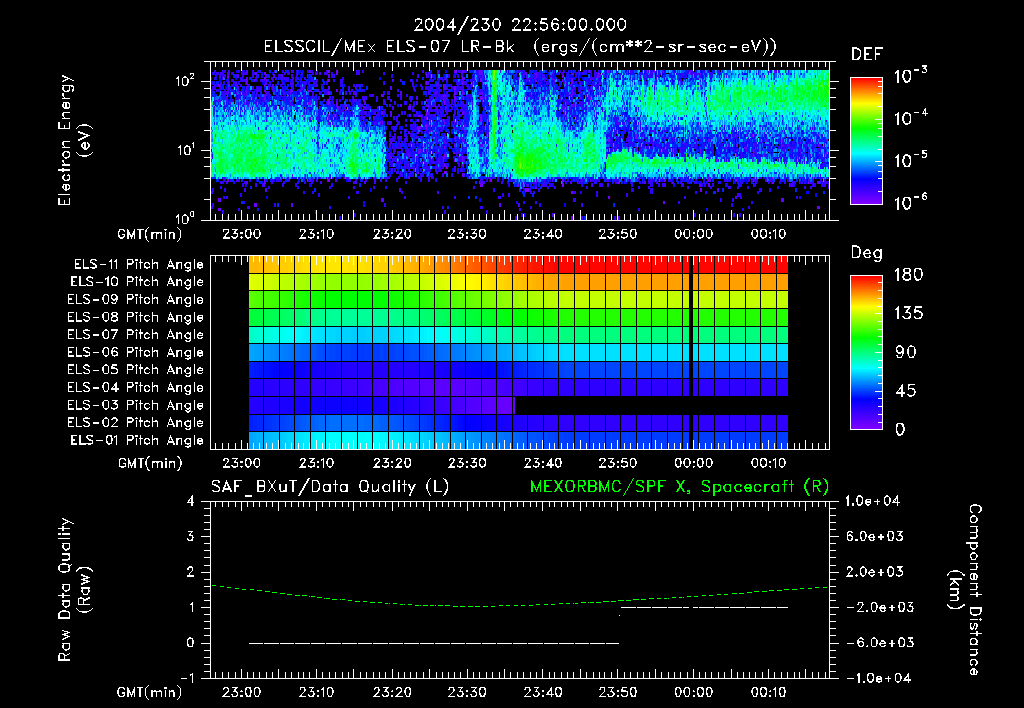The image size is (1024, 708).
Task: Click the timestamp title 2004/230 22:56:00.000
Action: tap(520, 25)
